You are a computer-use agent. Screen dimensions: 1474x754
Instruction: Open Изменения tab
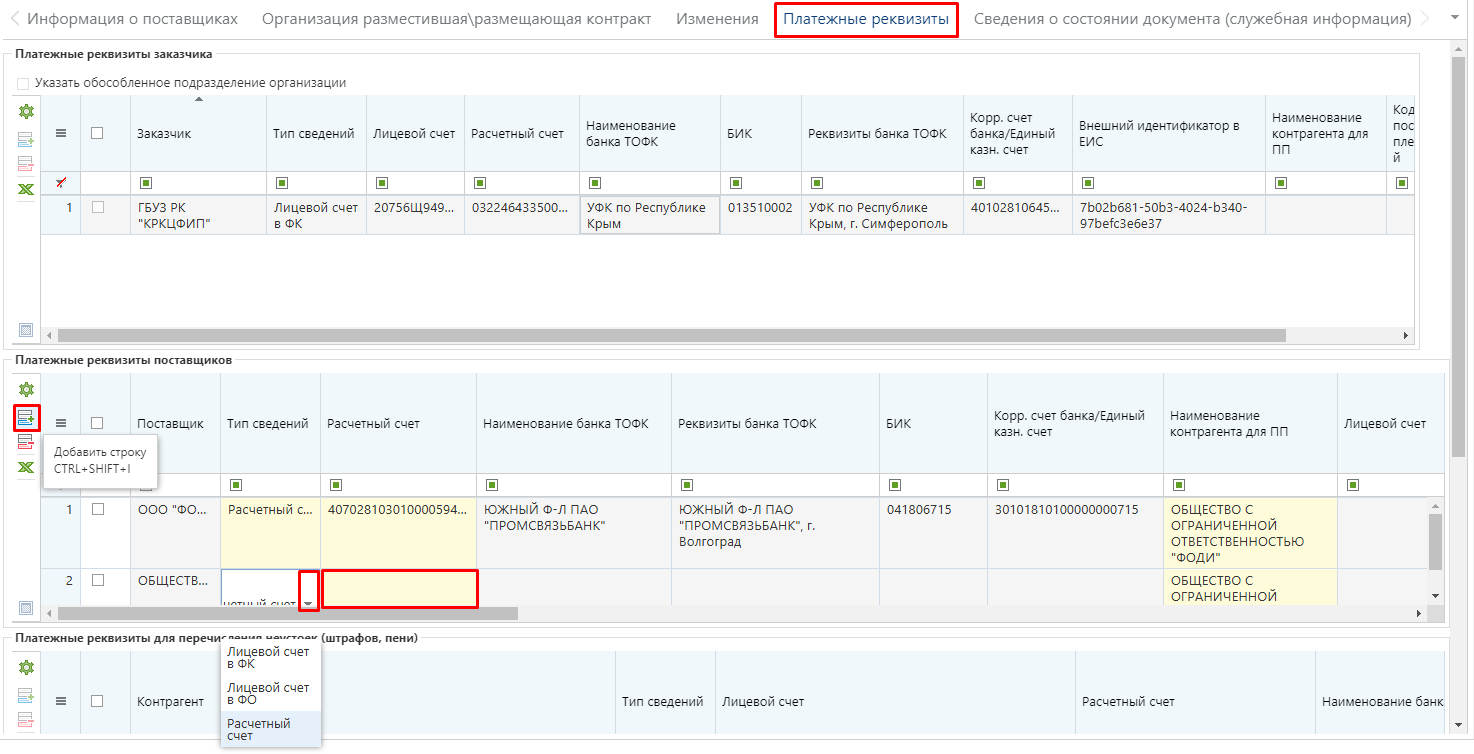pyautogui.click(x=717, y=19)
